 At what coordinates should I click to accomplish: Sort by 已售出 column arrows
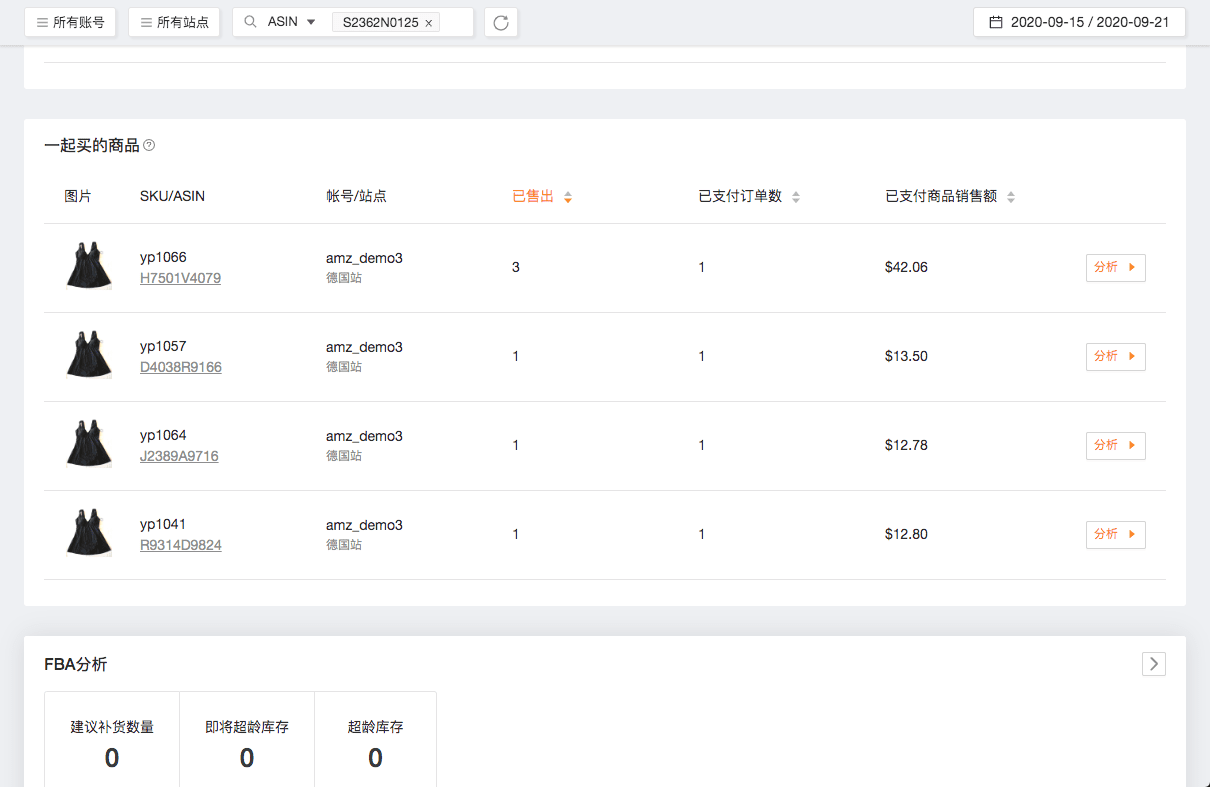click(568, 197)
